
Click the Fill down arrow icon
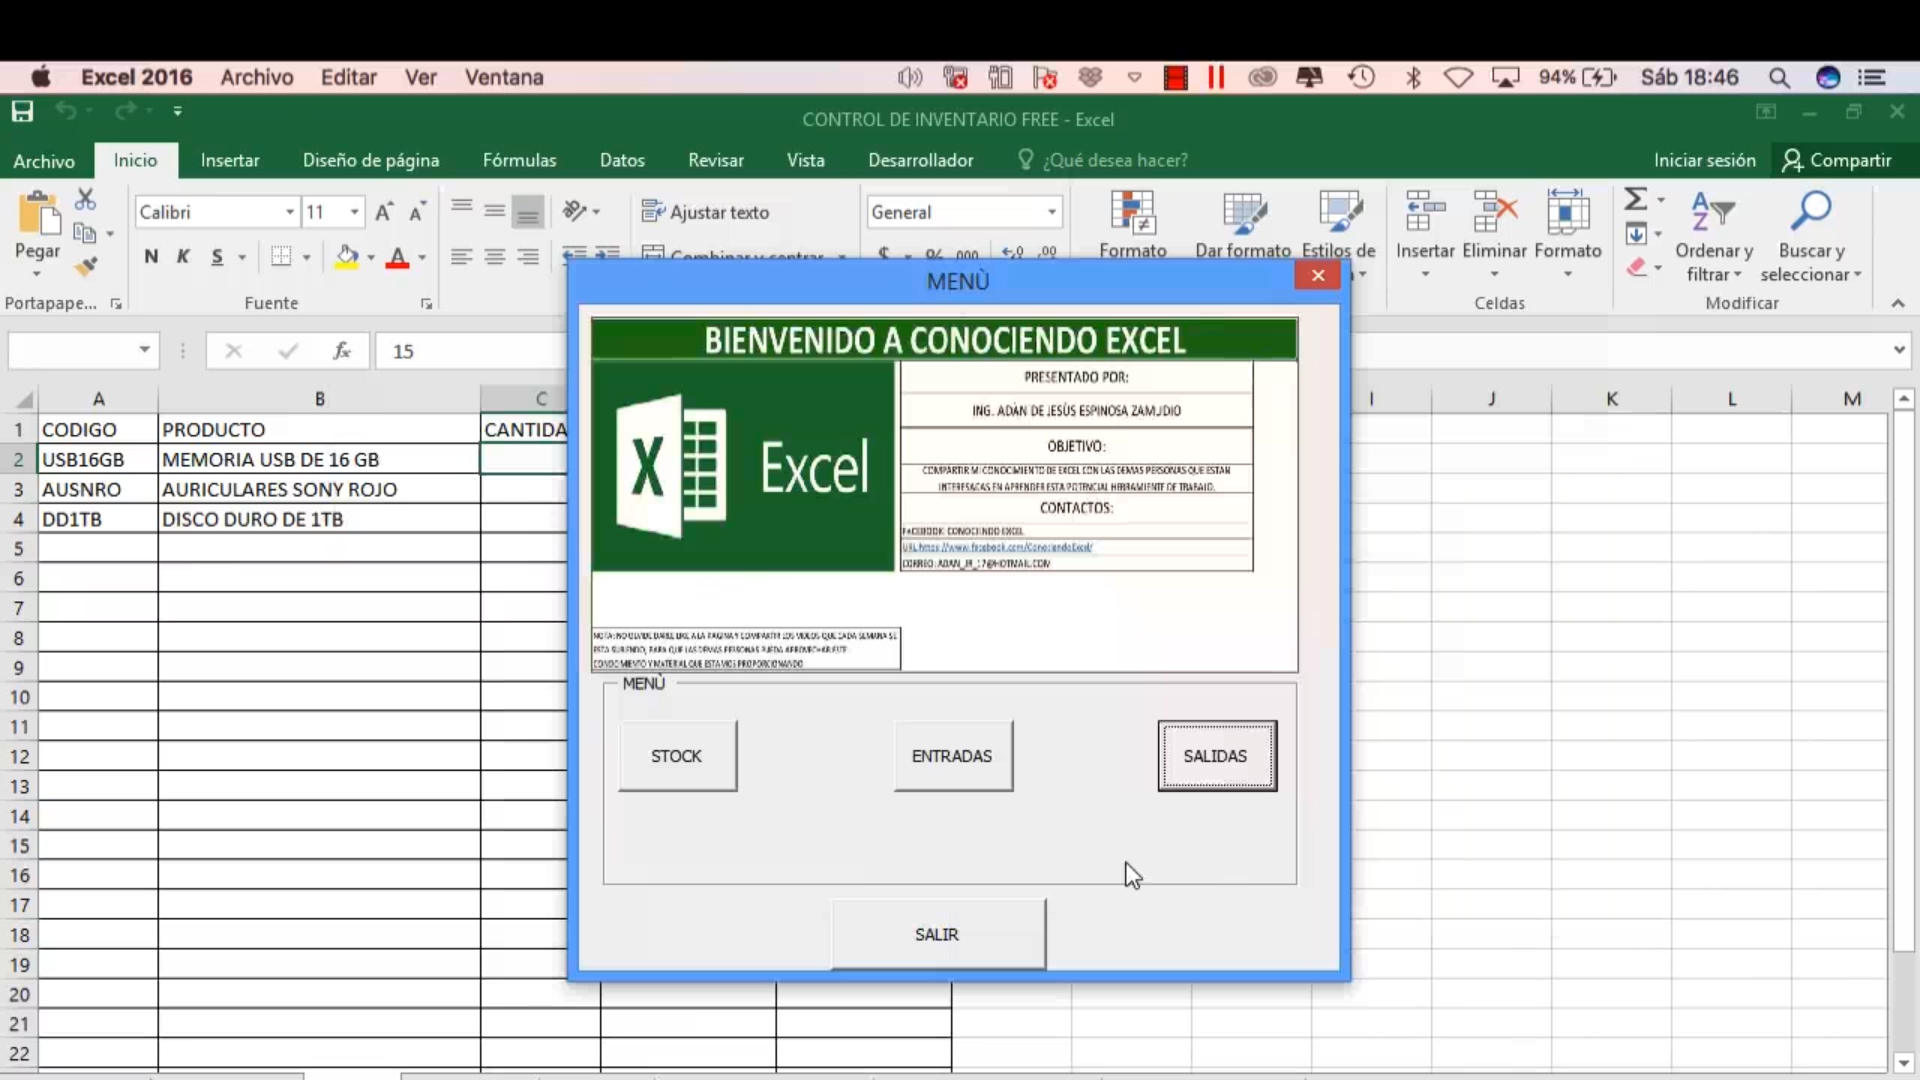click(x=1636, y=234)
